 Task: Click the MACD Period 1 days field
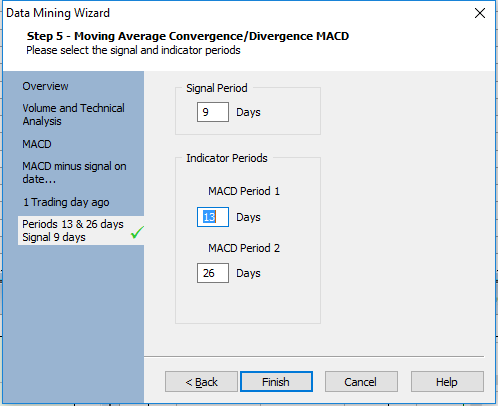(x=213, y=217)
